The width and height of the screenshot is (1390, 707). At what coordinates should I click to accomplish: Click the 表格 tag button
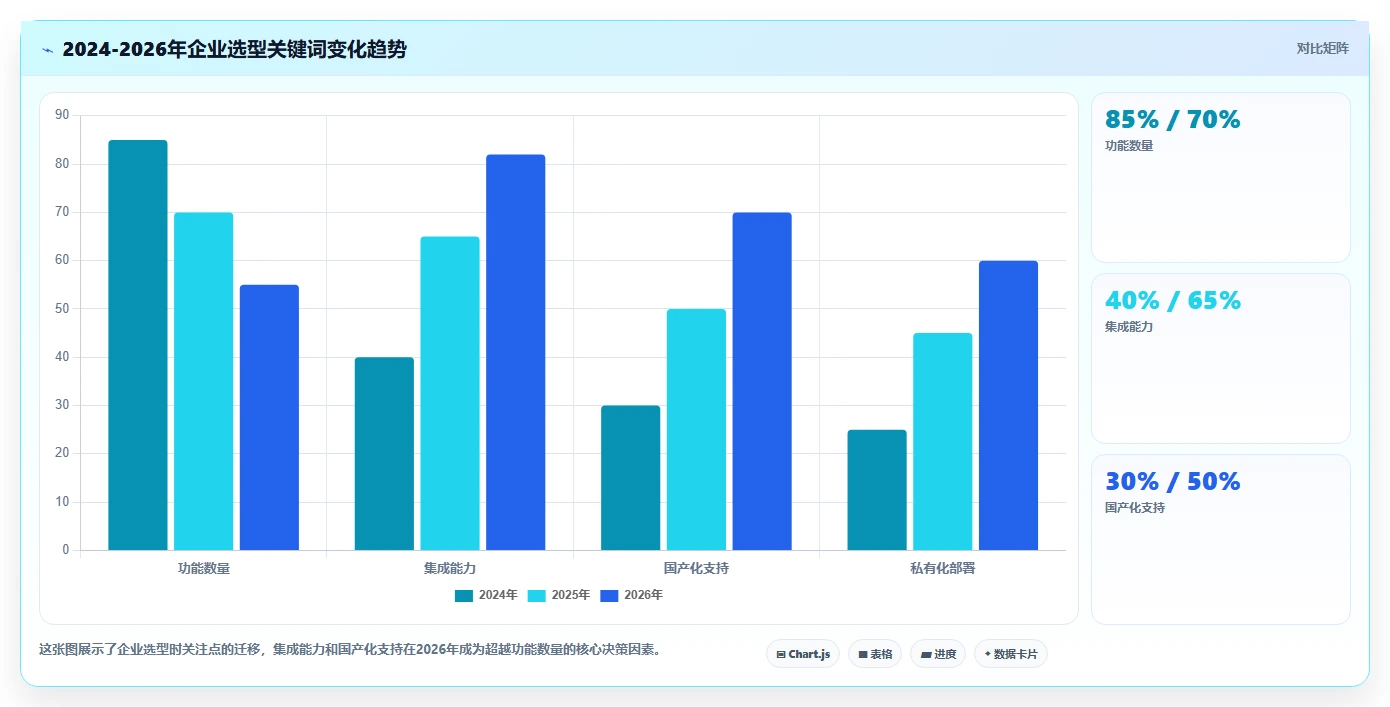pos(875,654)
